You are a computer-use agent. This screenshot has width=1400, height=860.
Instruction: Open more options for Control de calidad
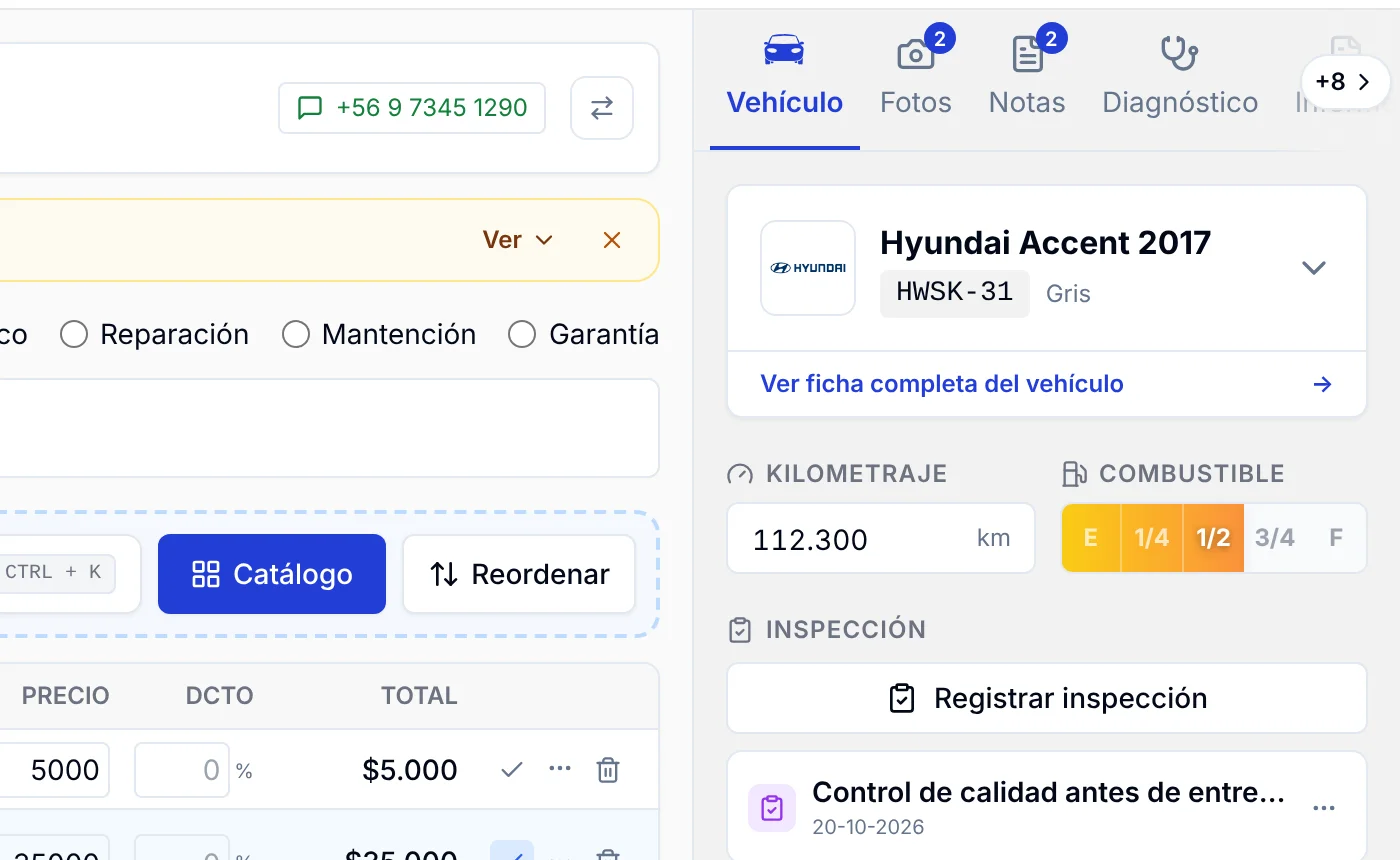pyautogui.click(x=1324, y=808)
